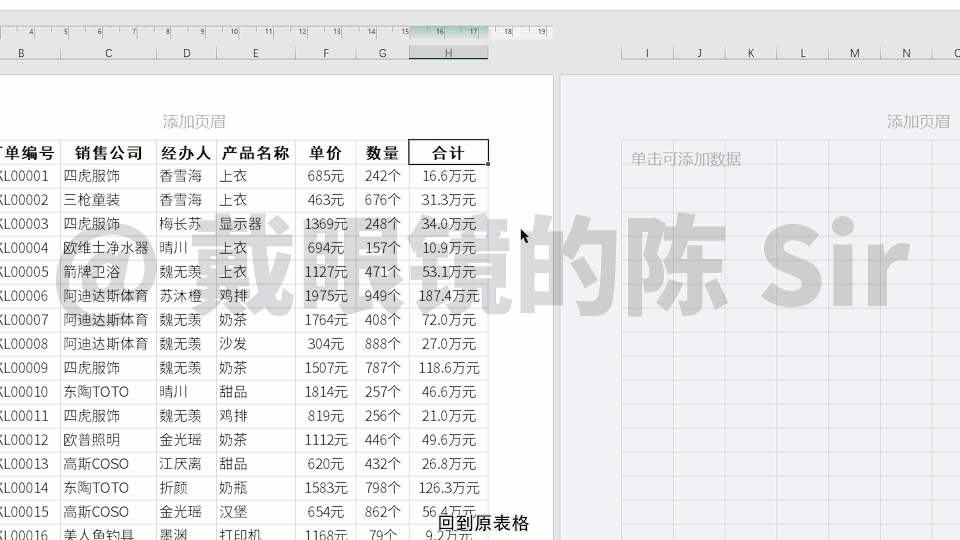Select the 苏沐橙 handler cell
960x540 pixels.
pos(187,296)
